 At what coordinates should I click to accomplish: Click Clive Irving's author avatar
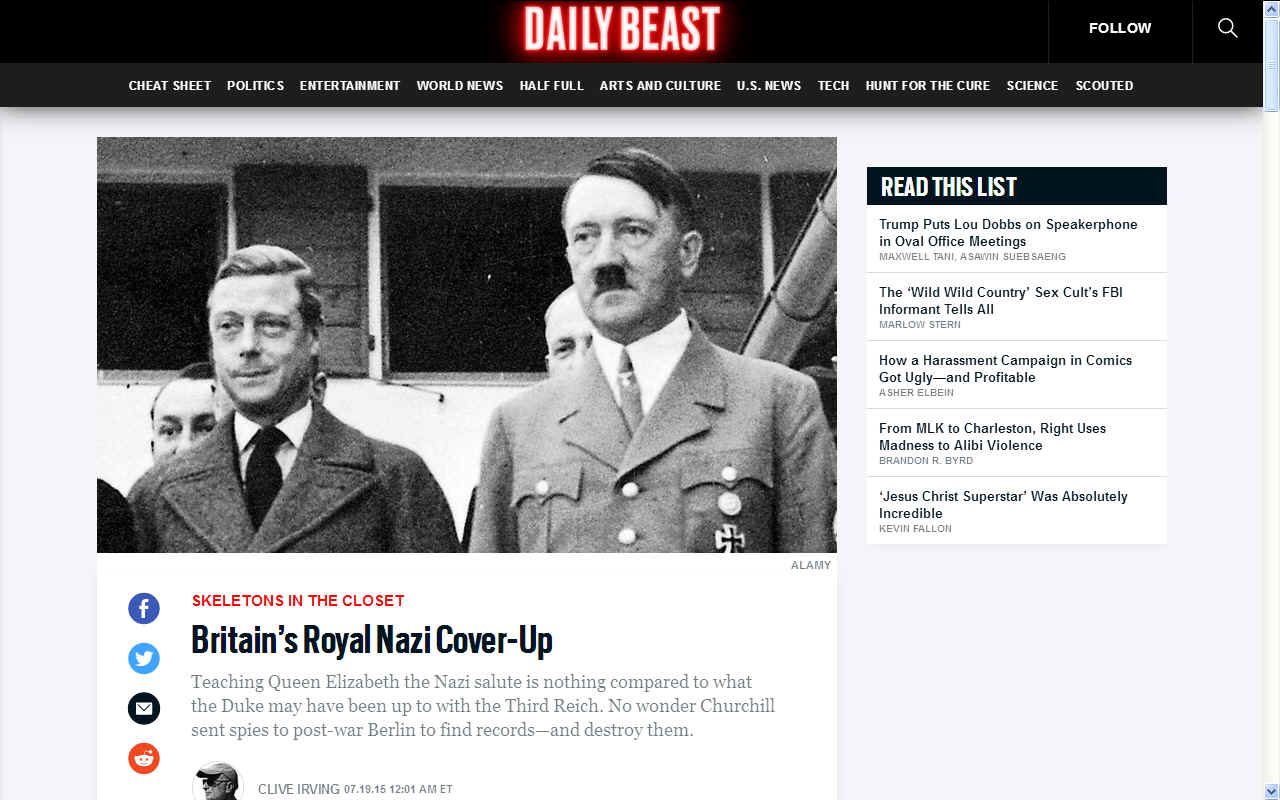coord(218,781)
